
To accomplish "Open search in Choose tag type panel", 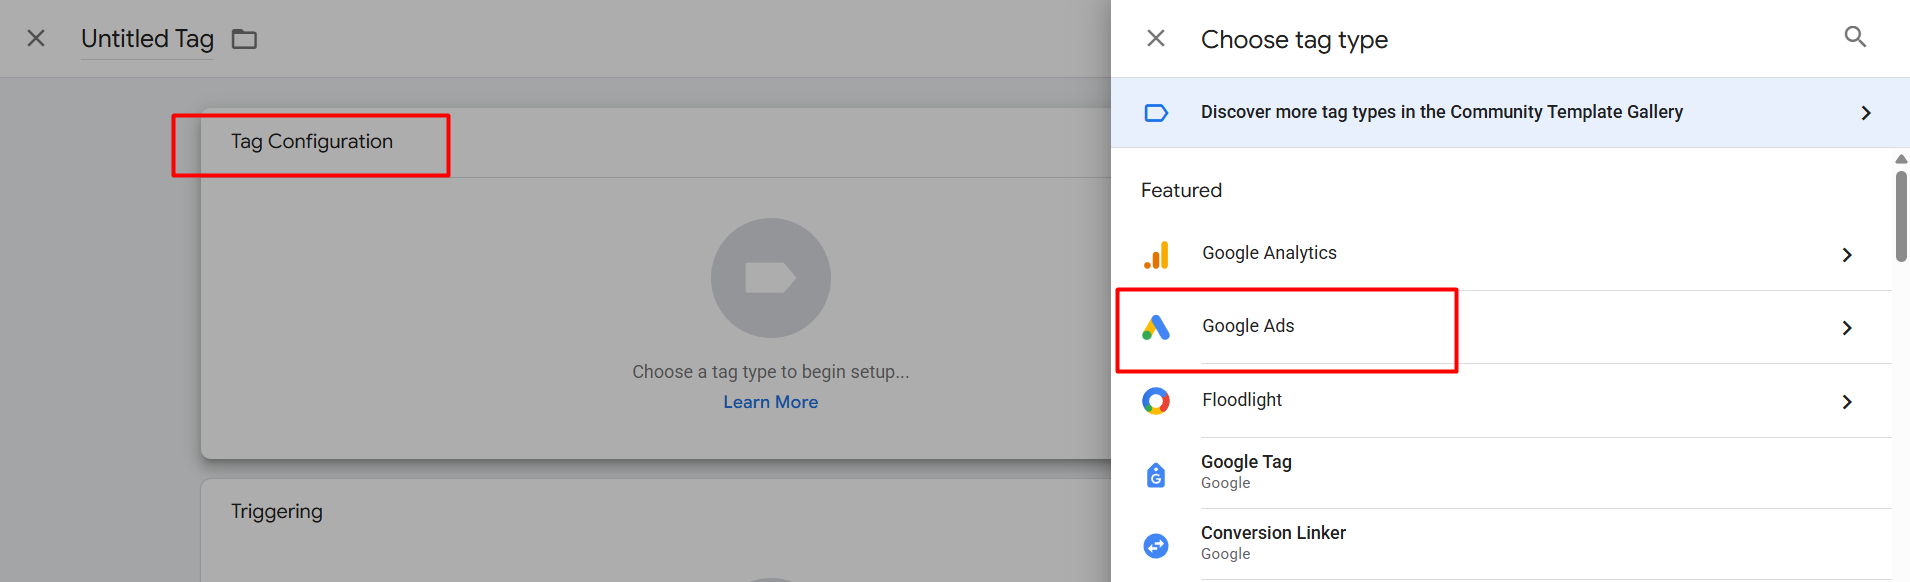I will [1855, 38].
